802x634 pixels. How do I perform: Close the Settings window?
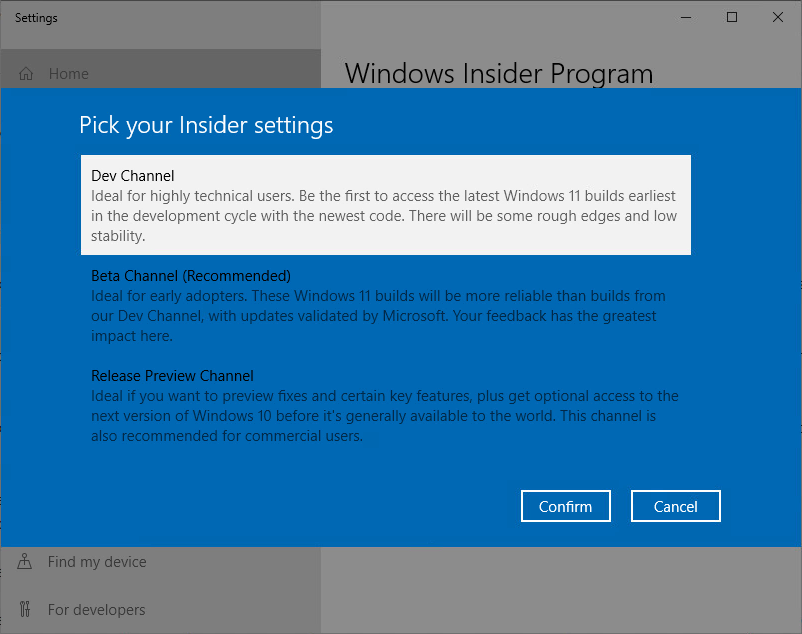(x=778, y=17)
